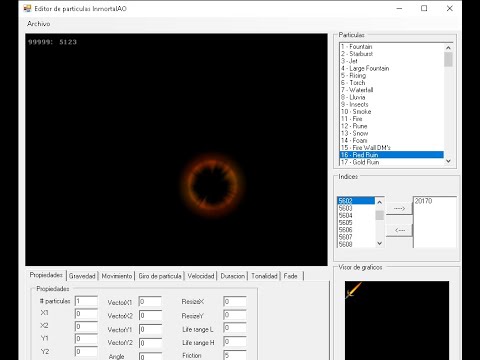Click the Friction input field
The height and width of the screenshot is (360, 480).
(x=235, y=355)
